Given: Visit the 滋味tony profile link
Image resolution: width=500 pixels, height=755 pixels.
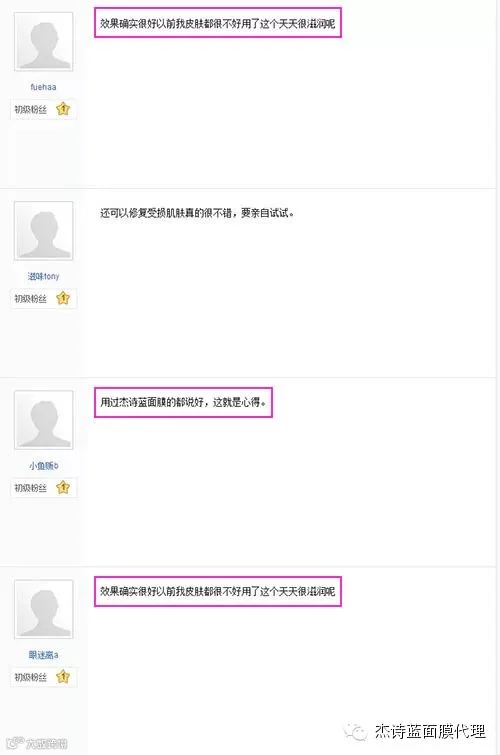Looking at the screenshot, I should (x=43, y=276).
